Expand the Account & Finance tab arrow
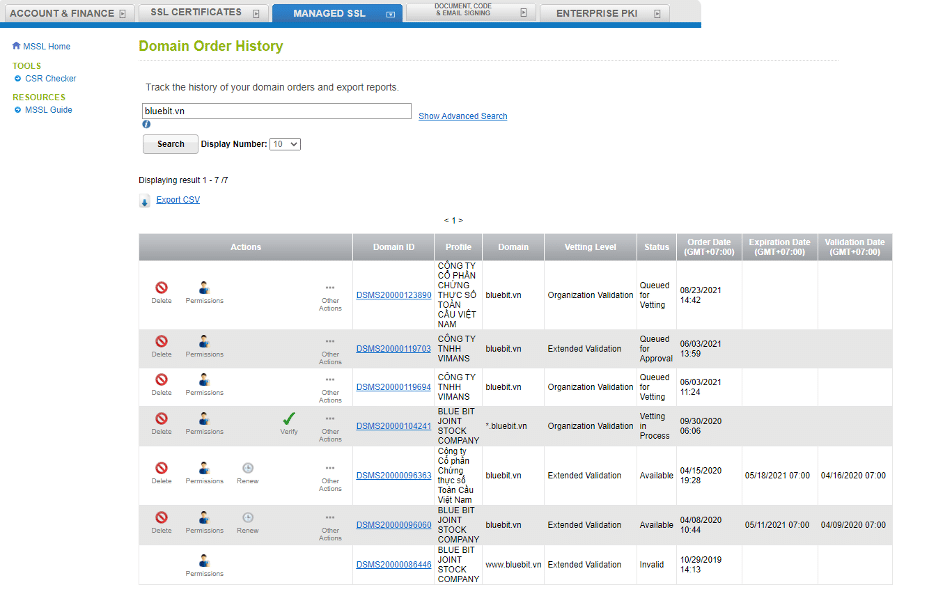 tap(122, 14)
